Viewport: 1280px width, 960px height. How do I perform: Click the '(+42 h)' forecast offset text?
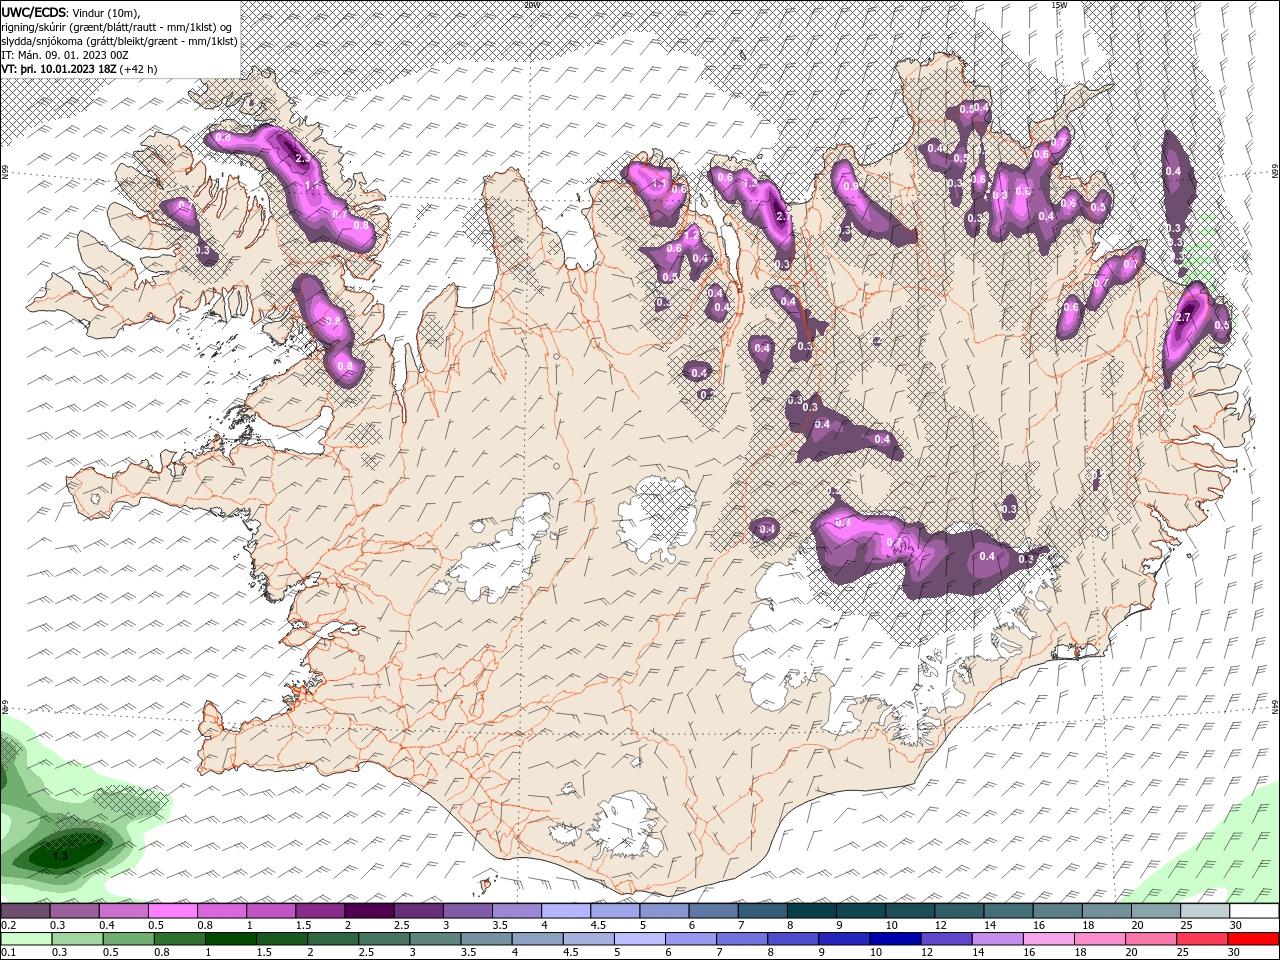click(x=139, y=69)
